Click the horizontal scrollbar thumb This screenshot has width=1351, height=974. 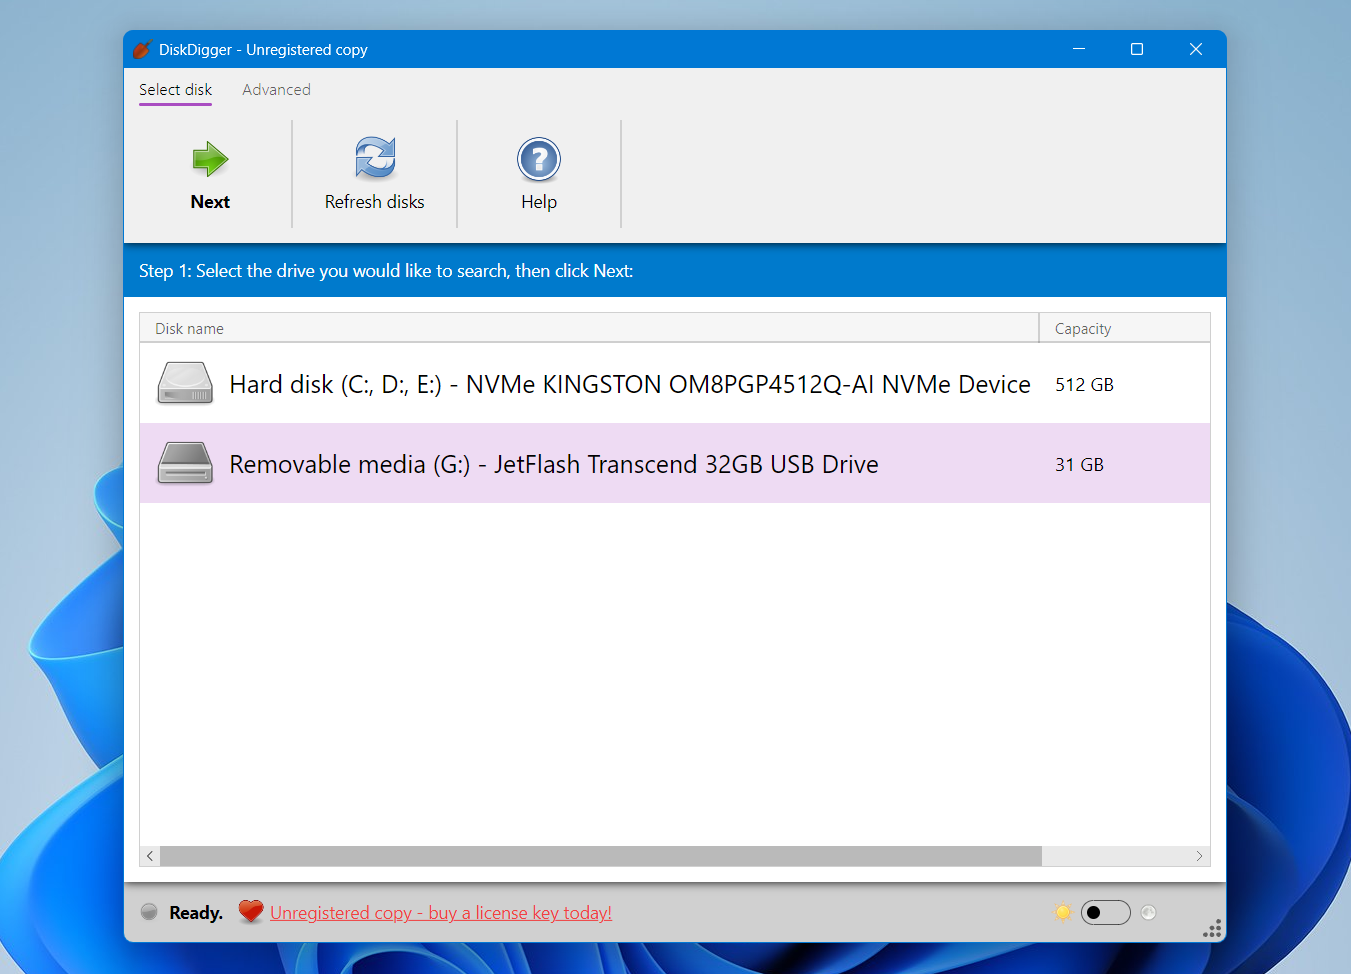point(601,856)
